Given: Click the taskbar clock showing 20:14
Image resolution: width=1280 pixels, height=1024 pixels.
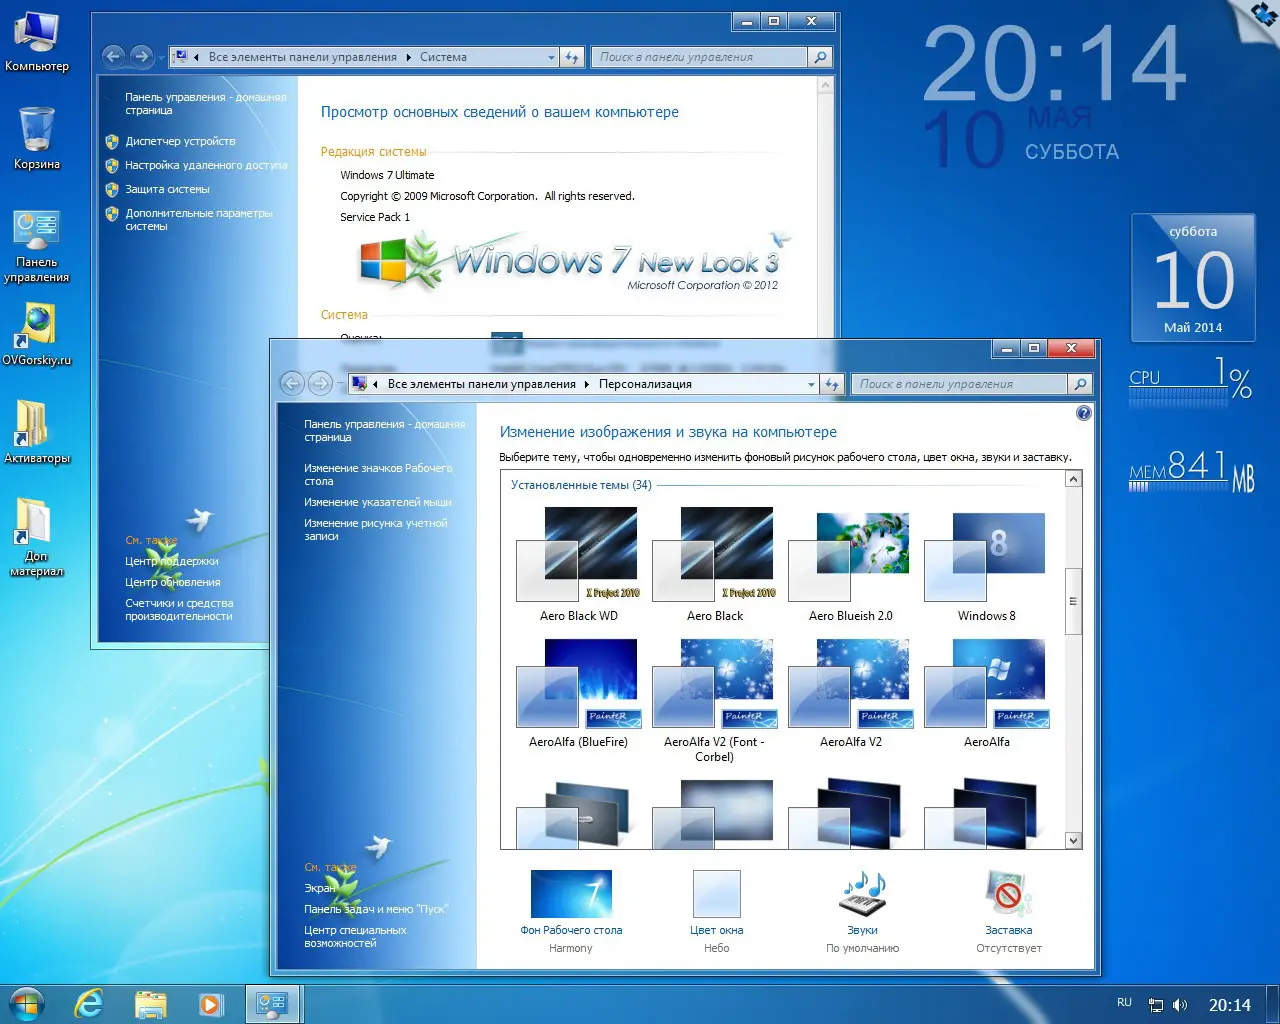Looking at the screenshot, I should tap(1229, 1005).
